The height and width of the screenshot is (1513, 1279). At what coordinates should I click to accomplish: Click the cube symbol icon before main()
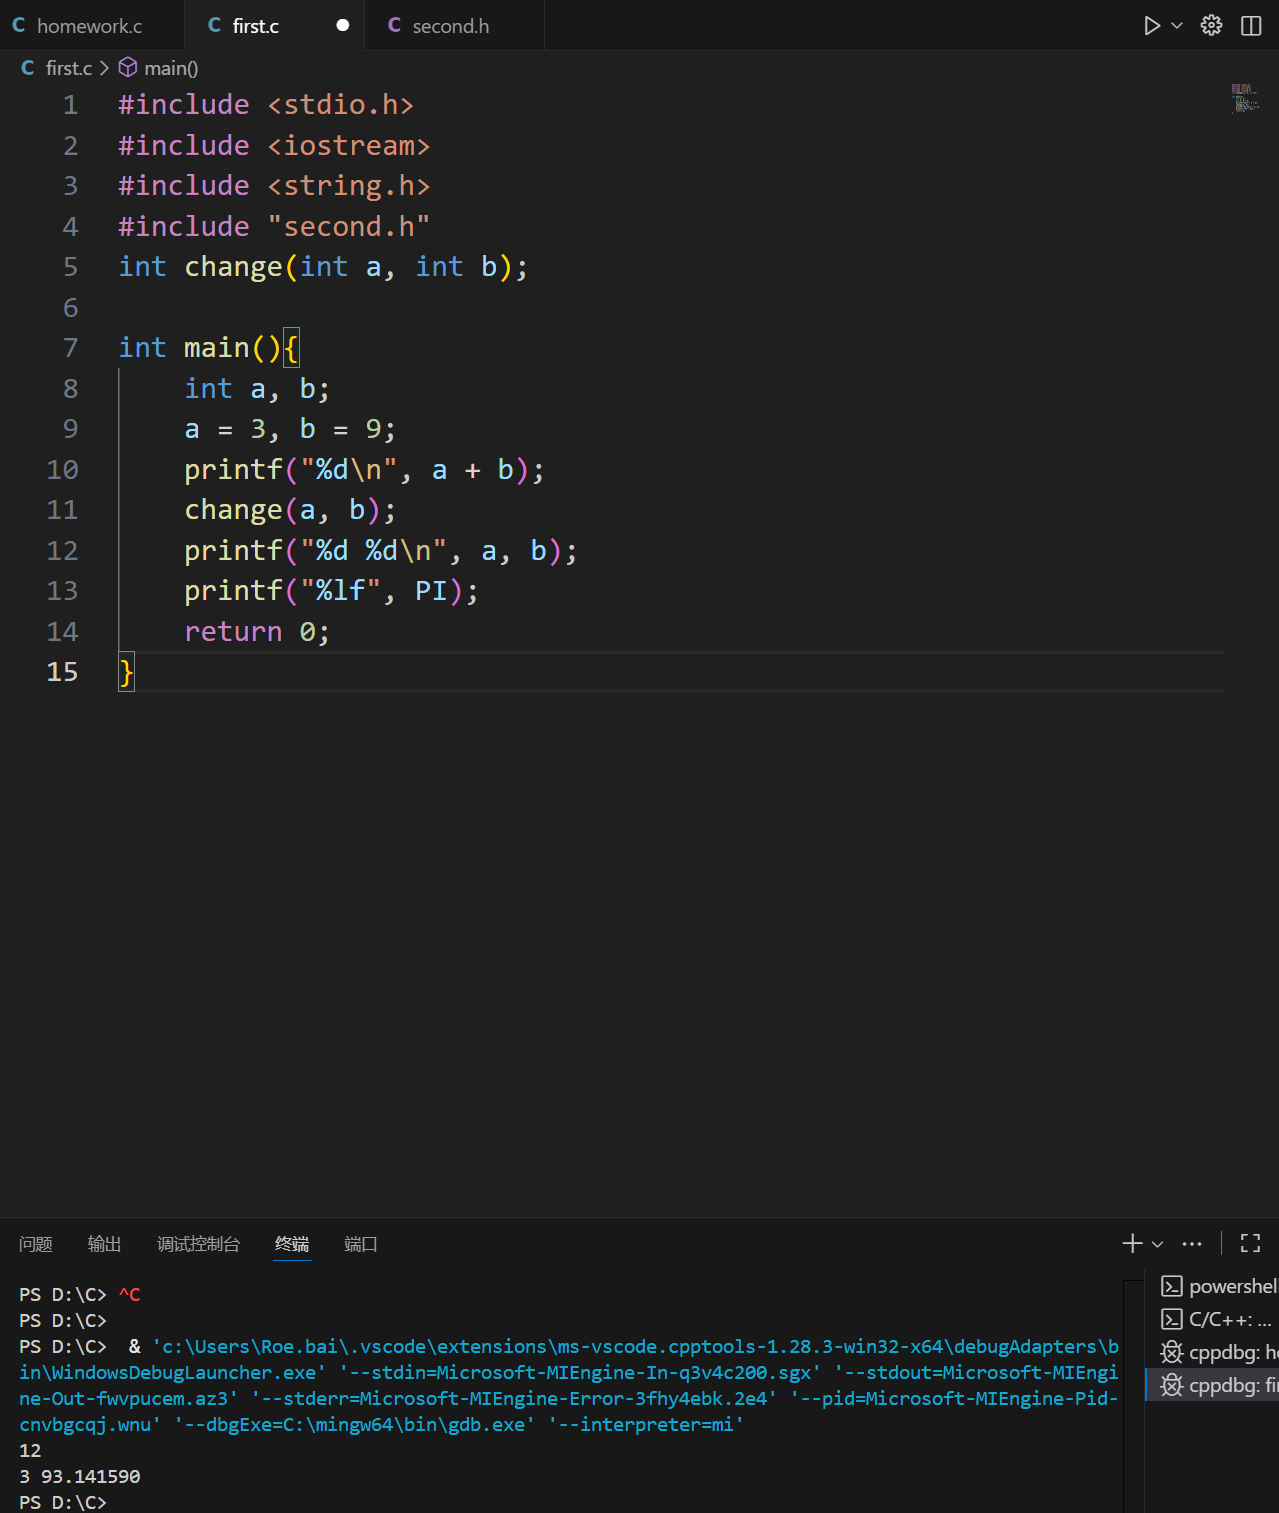coord(128,67)
